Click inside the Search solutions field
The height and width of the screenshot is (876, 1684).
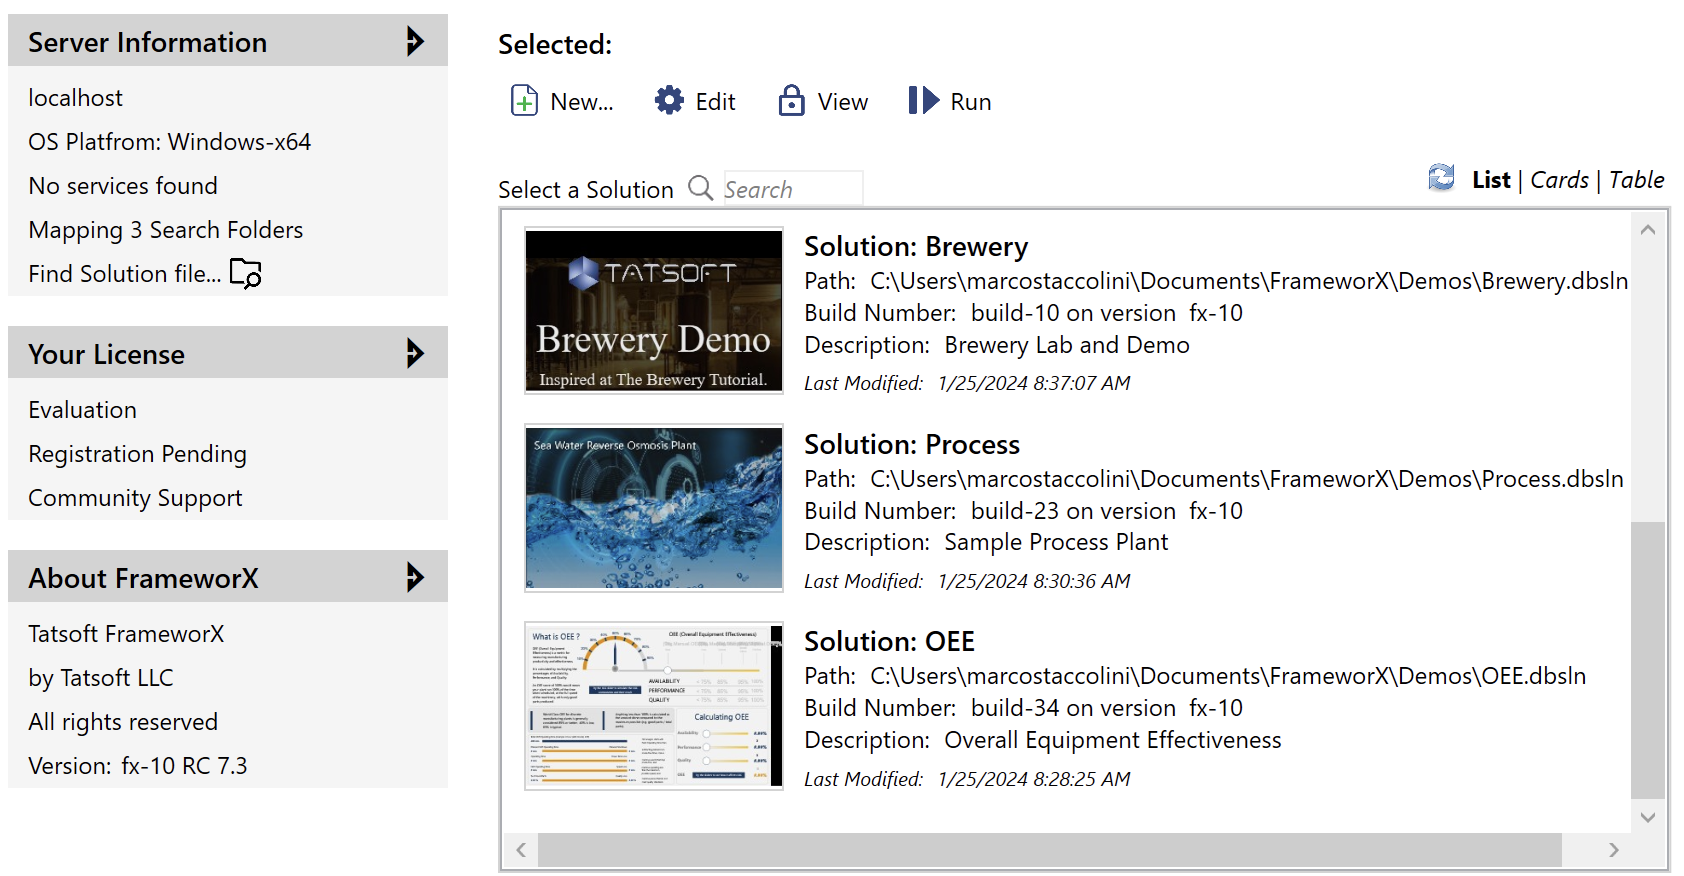click(x=791, y=189)
